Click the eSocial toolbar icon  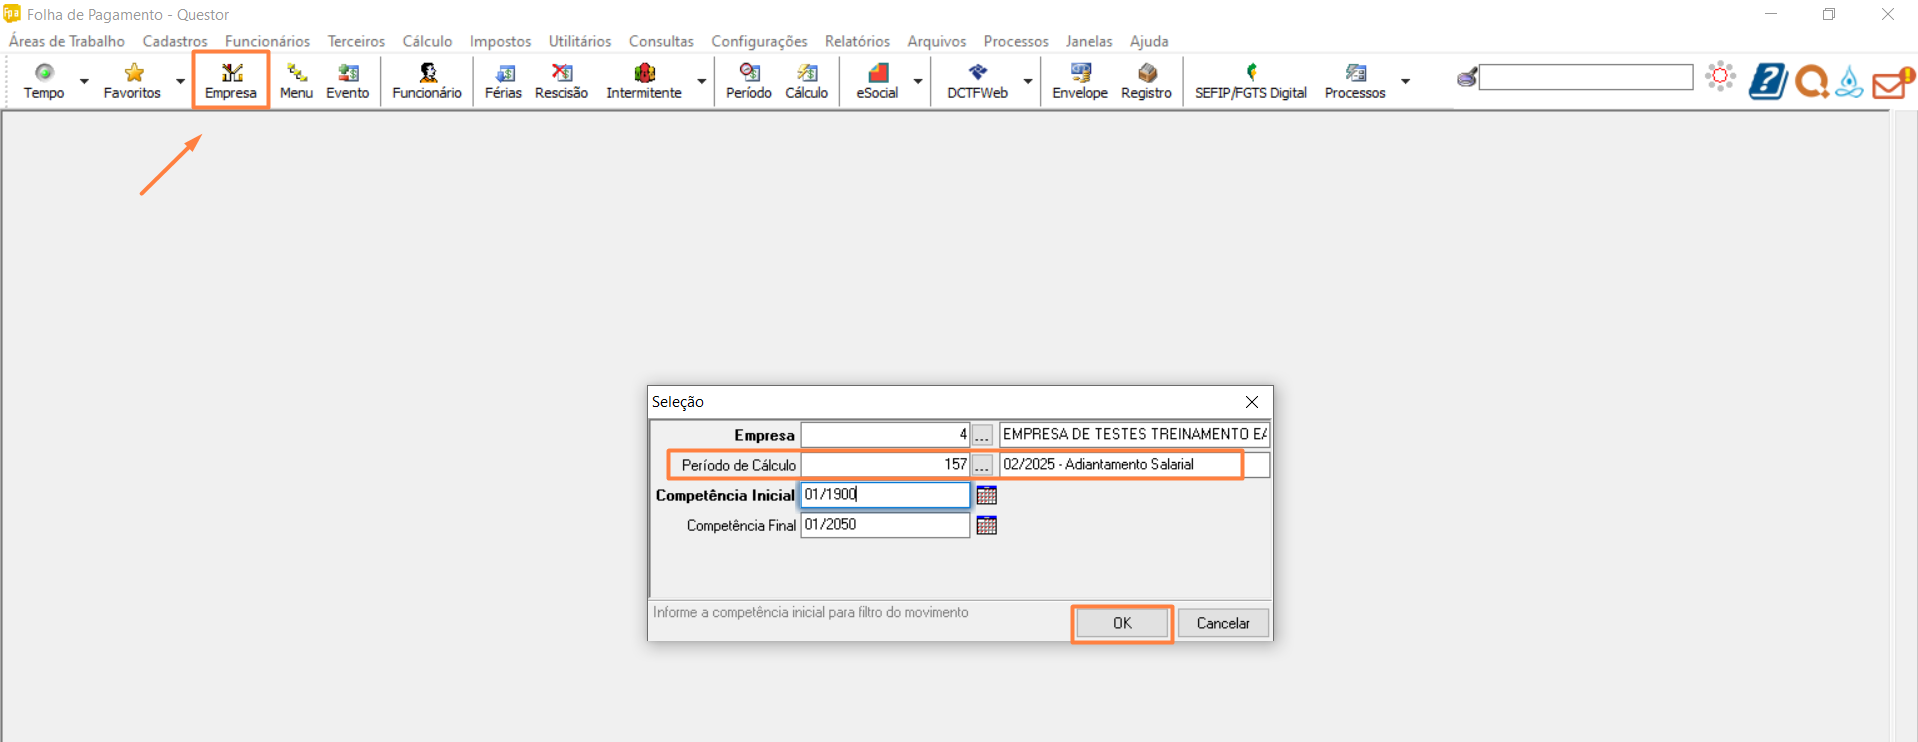(877, 80)
